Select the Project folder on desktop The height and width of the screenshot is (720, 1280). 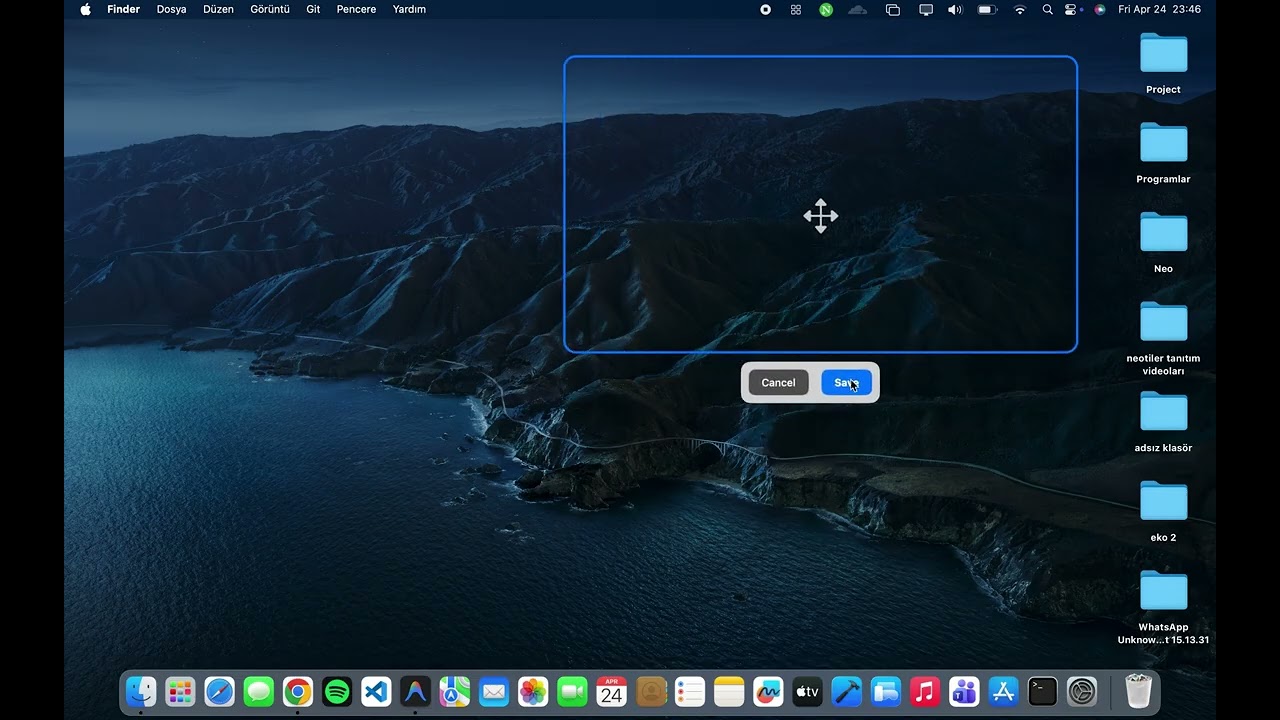tap(1163, 63)
